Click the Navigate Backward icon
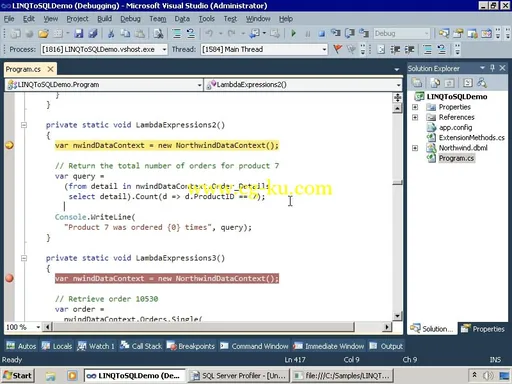Image resolution: width=512 pixels, height=384 pixels. 254,33
